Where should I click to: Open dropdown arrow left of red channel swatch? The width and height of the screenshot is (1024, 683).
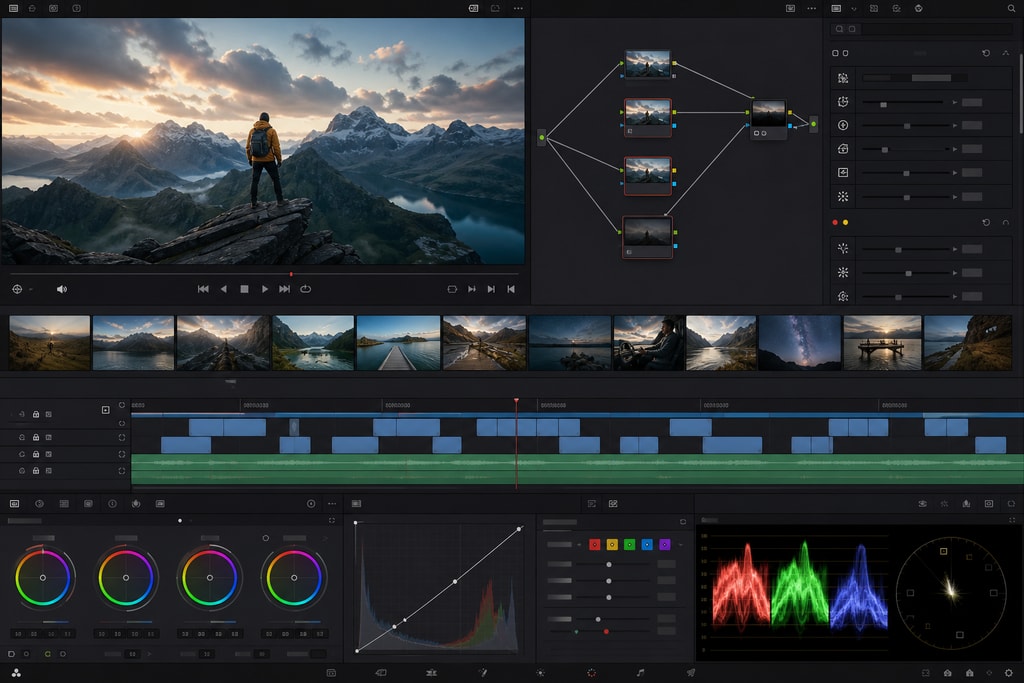pyautogui.click(x=579, y=545)
